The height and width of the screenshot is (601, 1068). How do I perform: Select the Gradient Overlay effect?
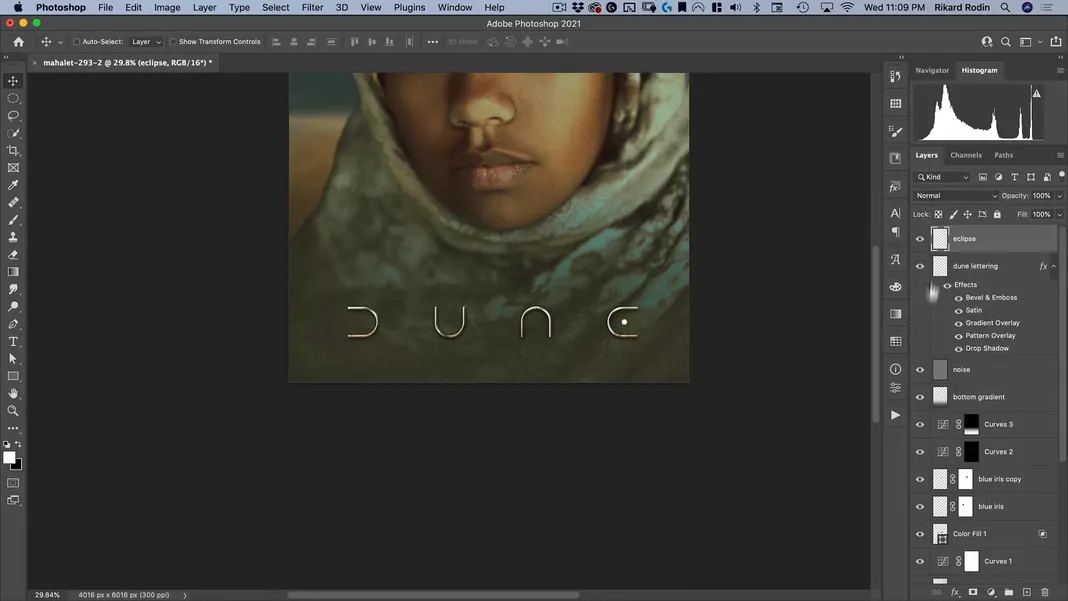(992, 323)
